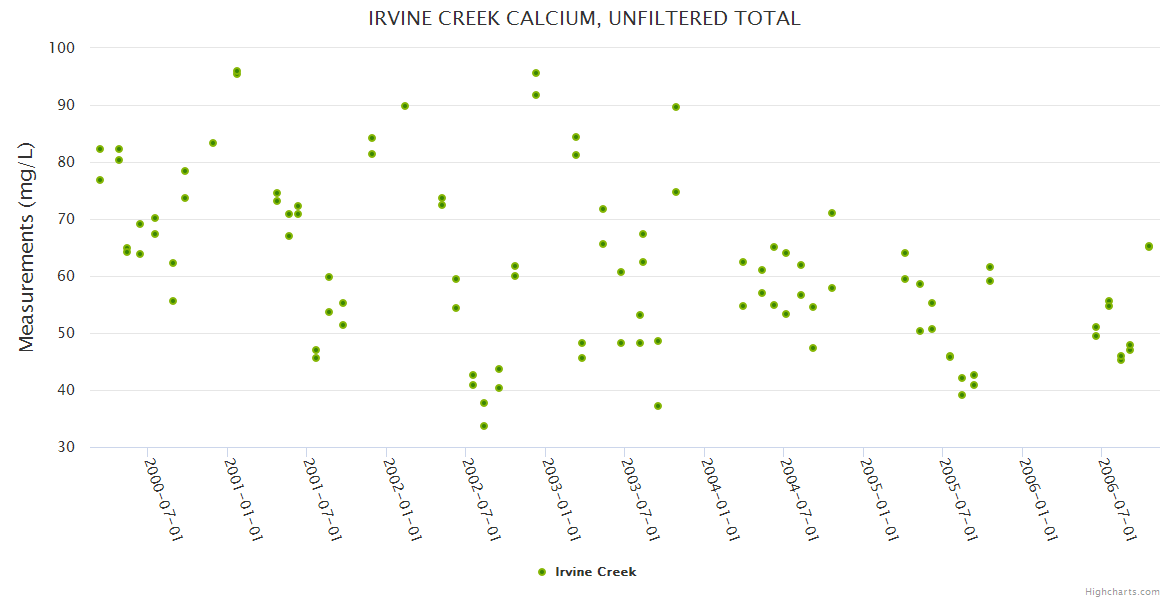Click the point near 90 in late 2003
The height and width of the screenshot is (600, 1170).
pyautogui.click(x=676, y=107)
